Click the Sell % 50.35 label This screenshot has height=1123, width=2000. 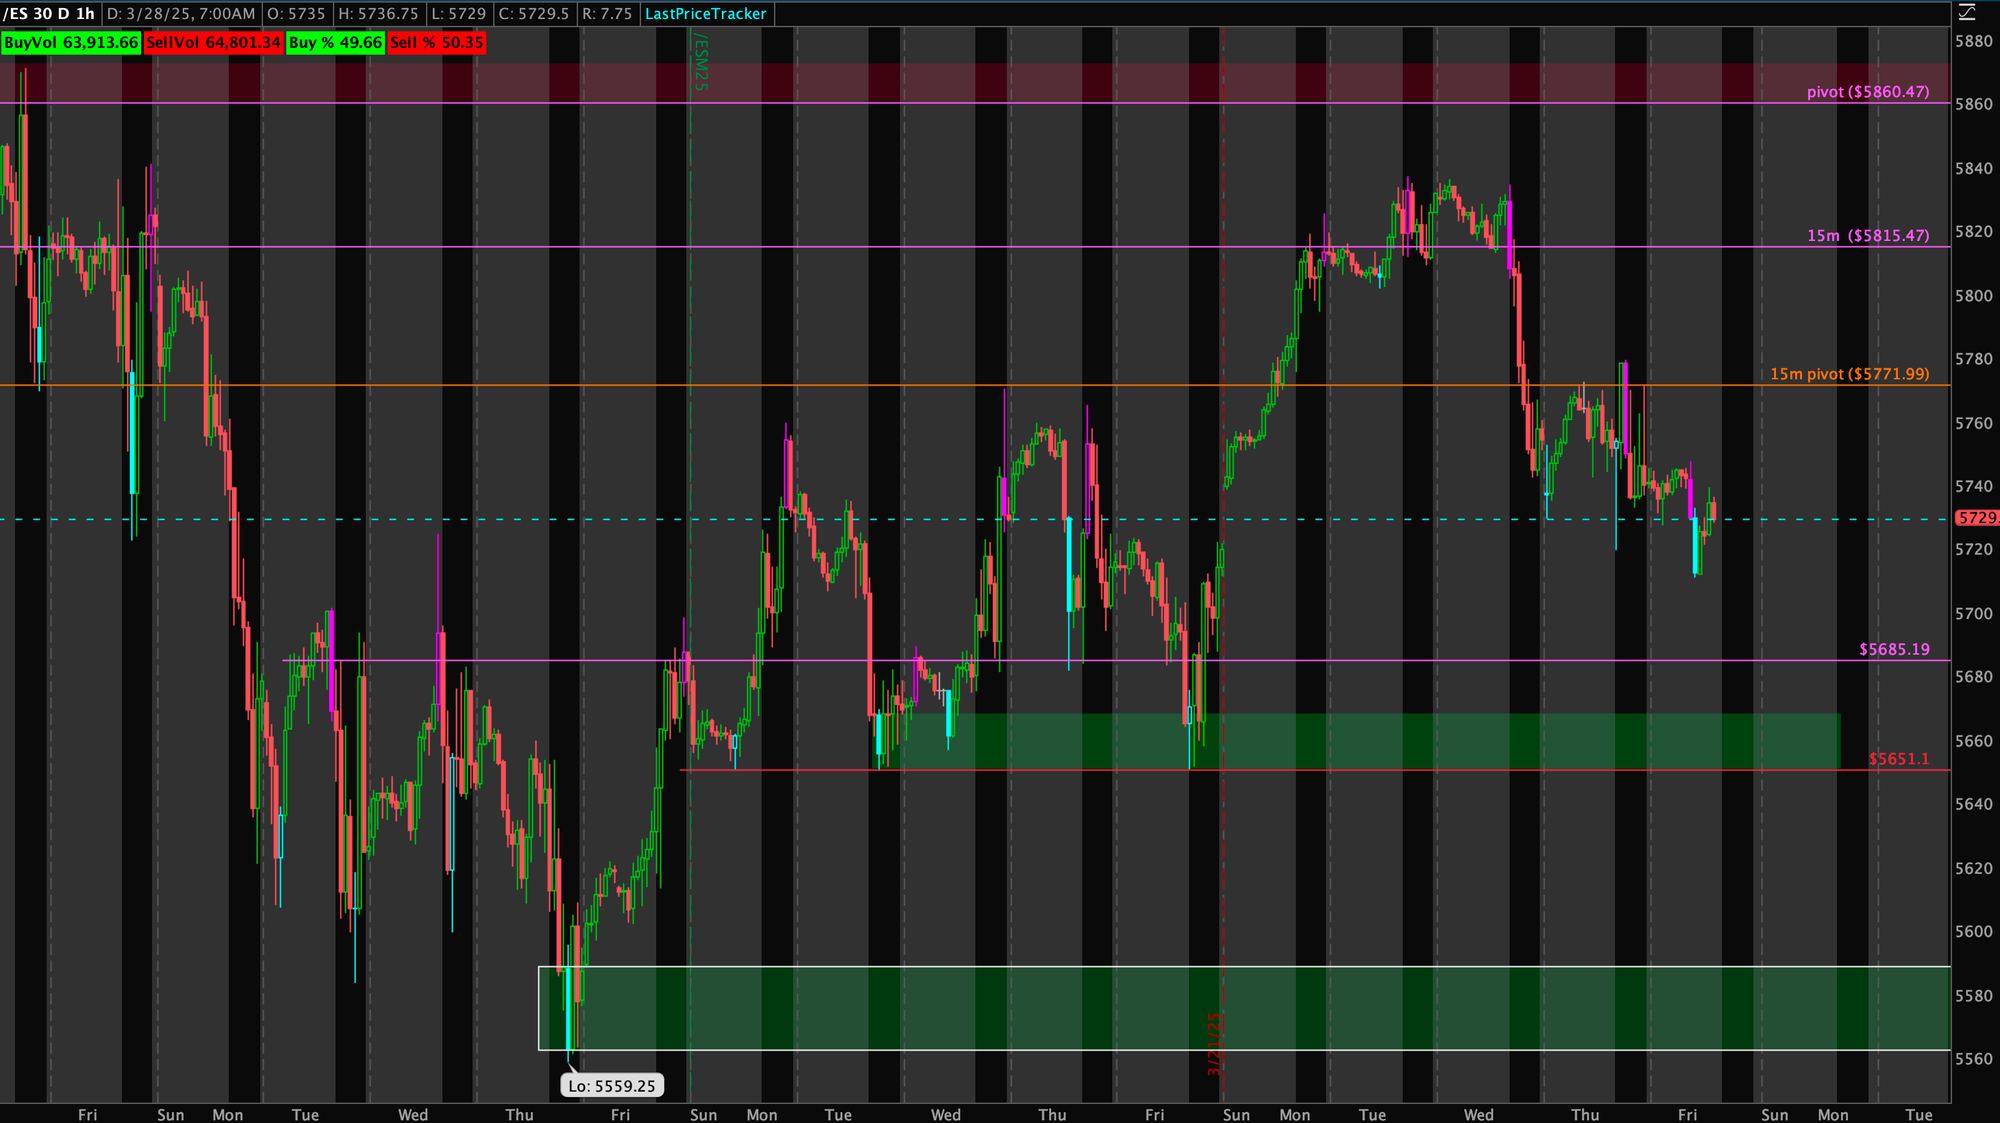pos(436,43)
